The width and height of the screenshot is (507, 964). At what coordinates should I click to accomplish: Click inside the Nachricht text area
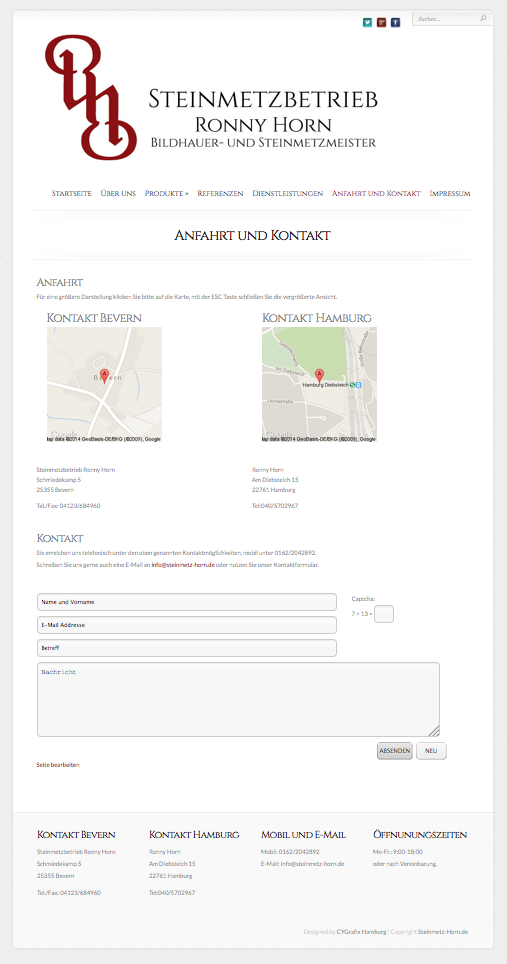pyautogui.click(x=238, y=699)
